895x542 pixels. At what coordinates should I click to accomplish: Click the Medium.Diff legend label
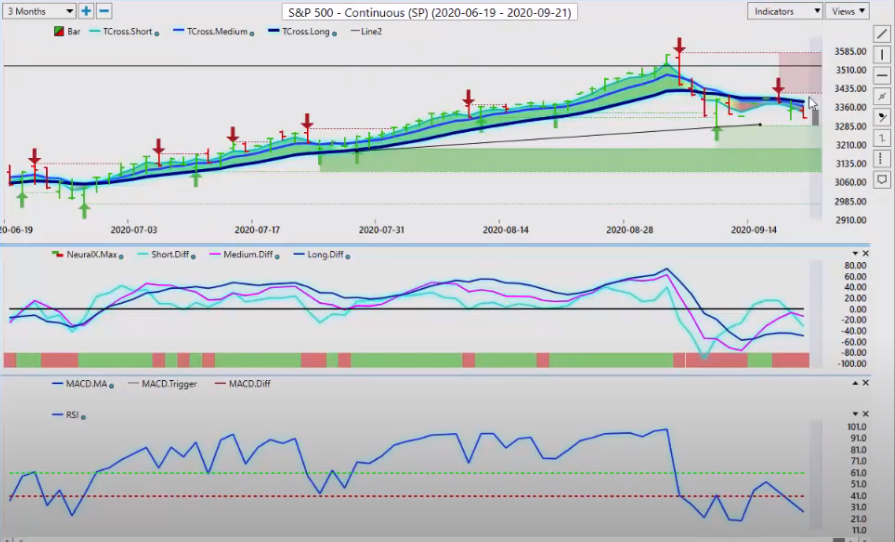click(248, 254)
